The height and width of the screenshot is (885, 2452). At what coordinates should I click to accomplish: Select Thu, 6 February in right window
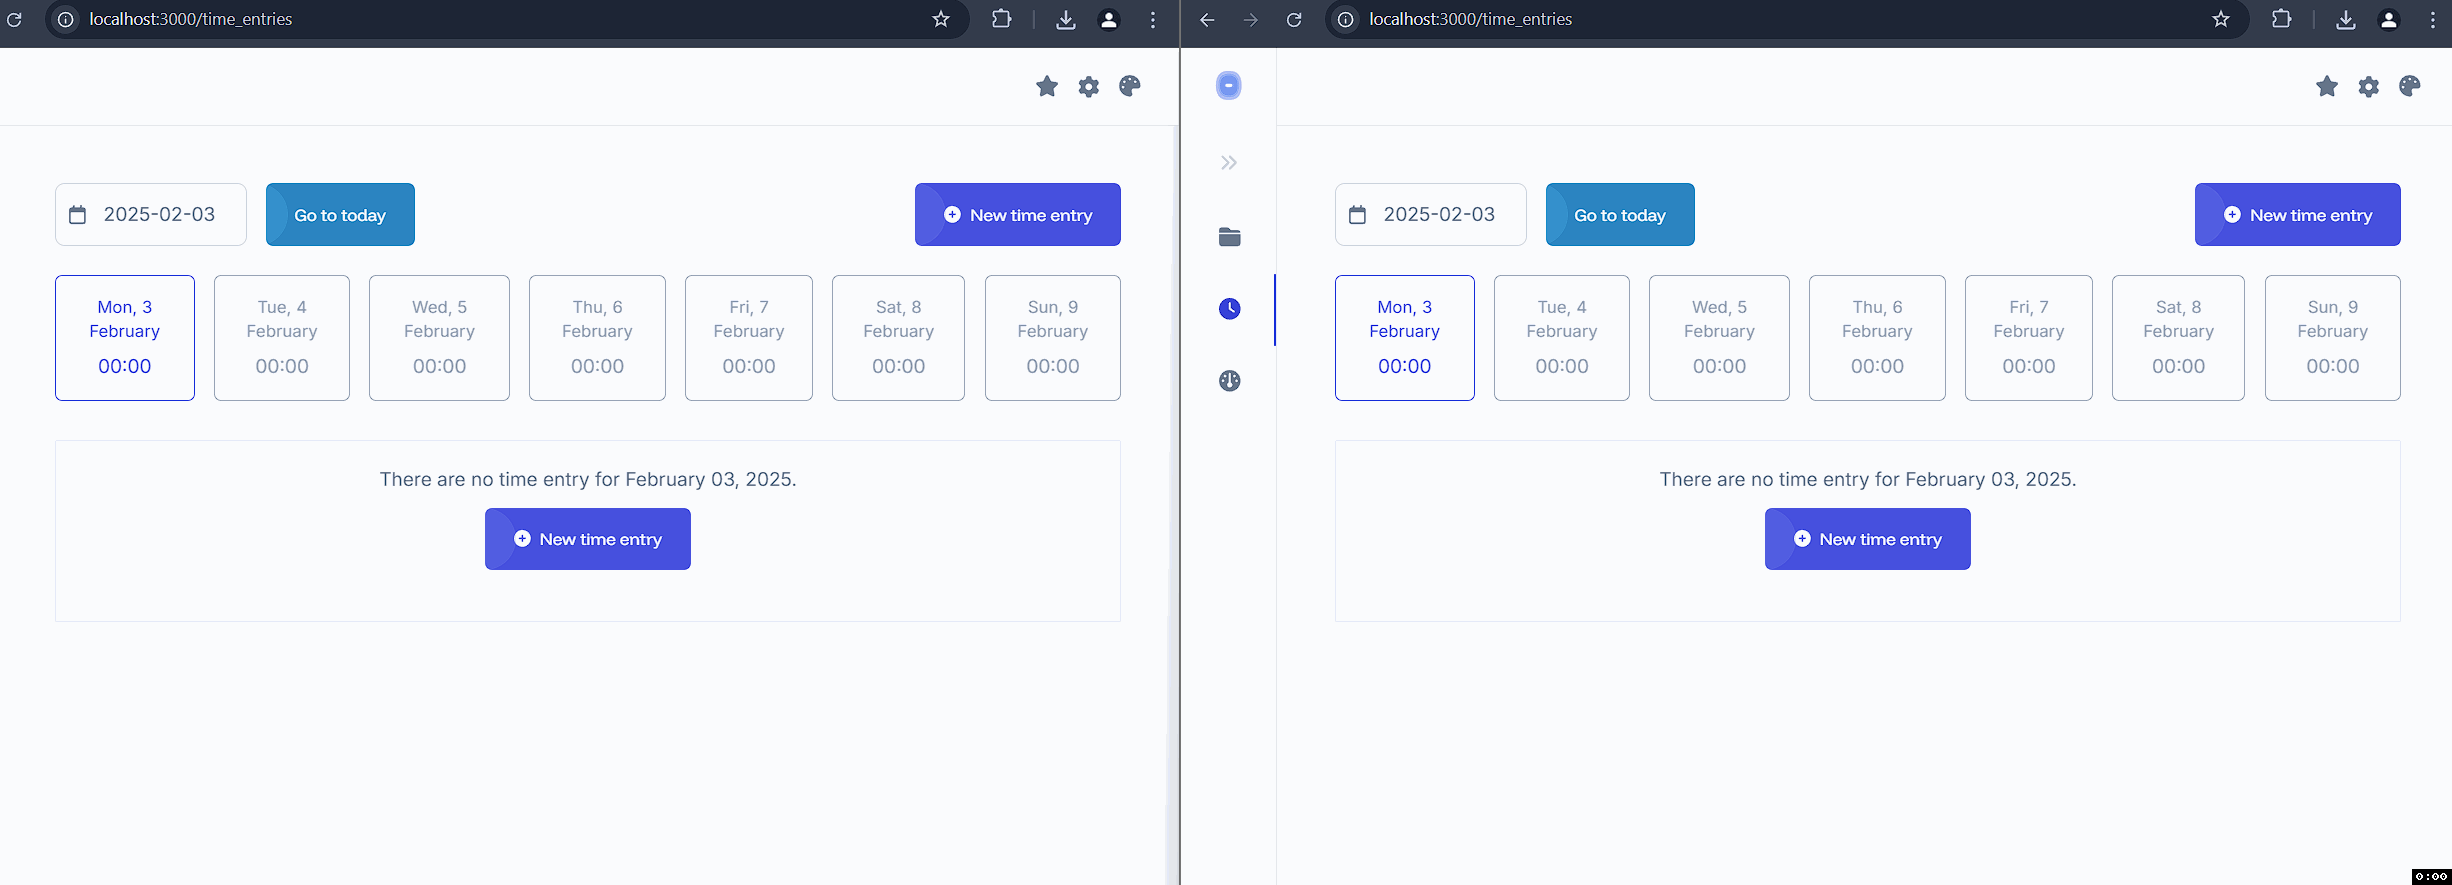(1877, 338)
